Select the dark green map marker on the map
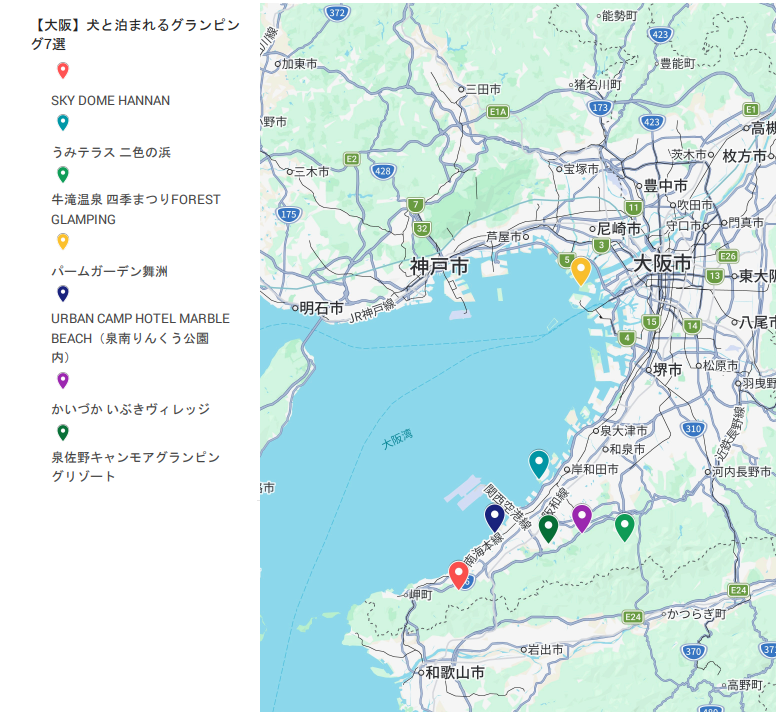 [x=548, y=528]
